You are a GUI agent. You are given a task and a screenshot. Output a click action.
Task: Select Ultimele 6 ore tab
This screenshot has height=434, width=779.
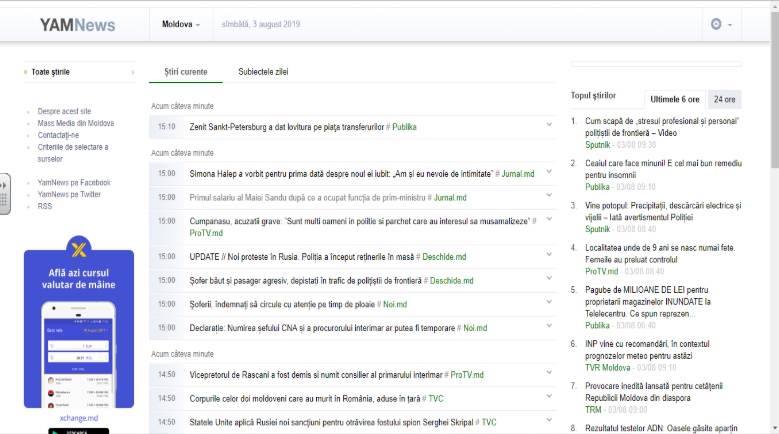click(674, 99)
